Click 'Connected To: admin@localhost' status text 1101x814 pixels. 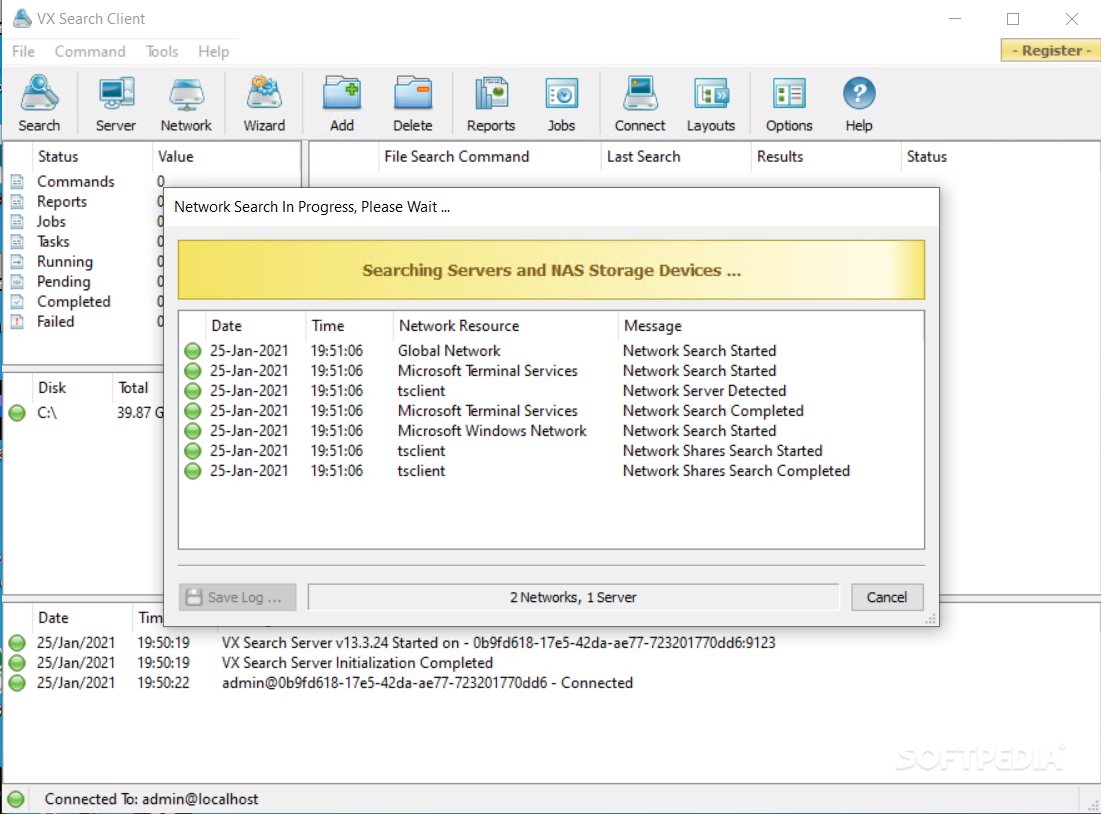pyautogui.click(x=151, y=799)
